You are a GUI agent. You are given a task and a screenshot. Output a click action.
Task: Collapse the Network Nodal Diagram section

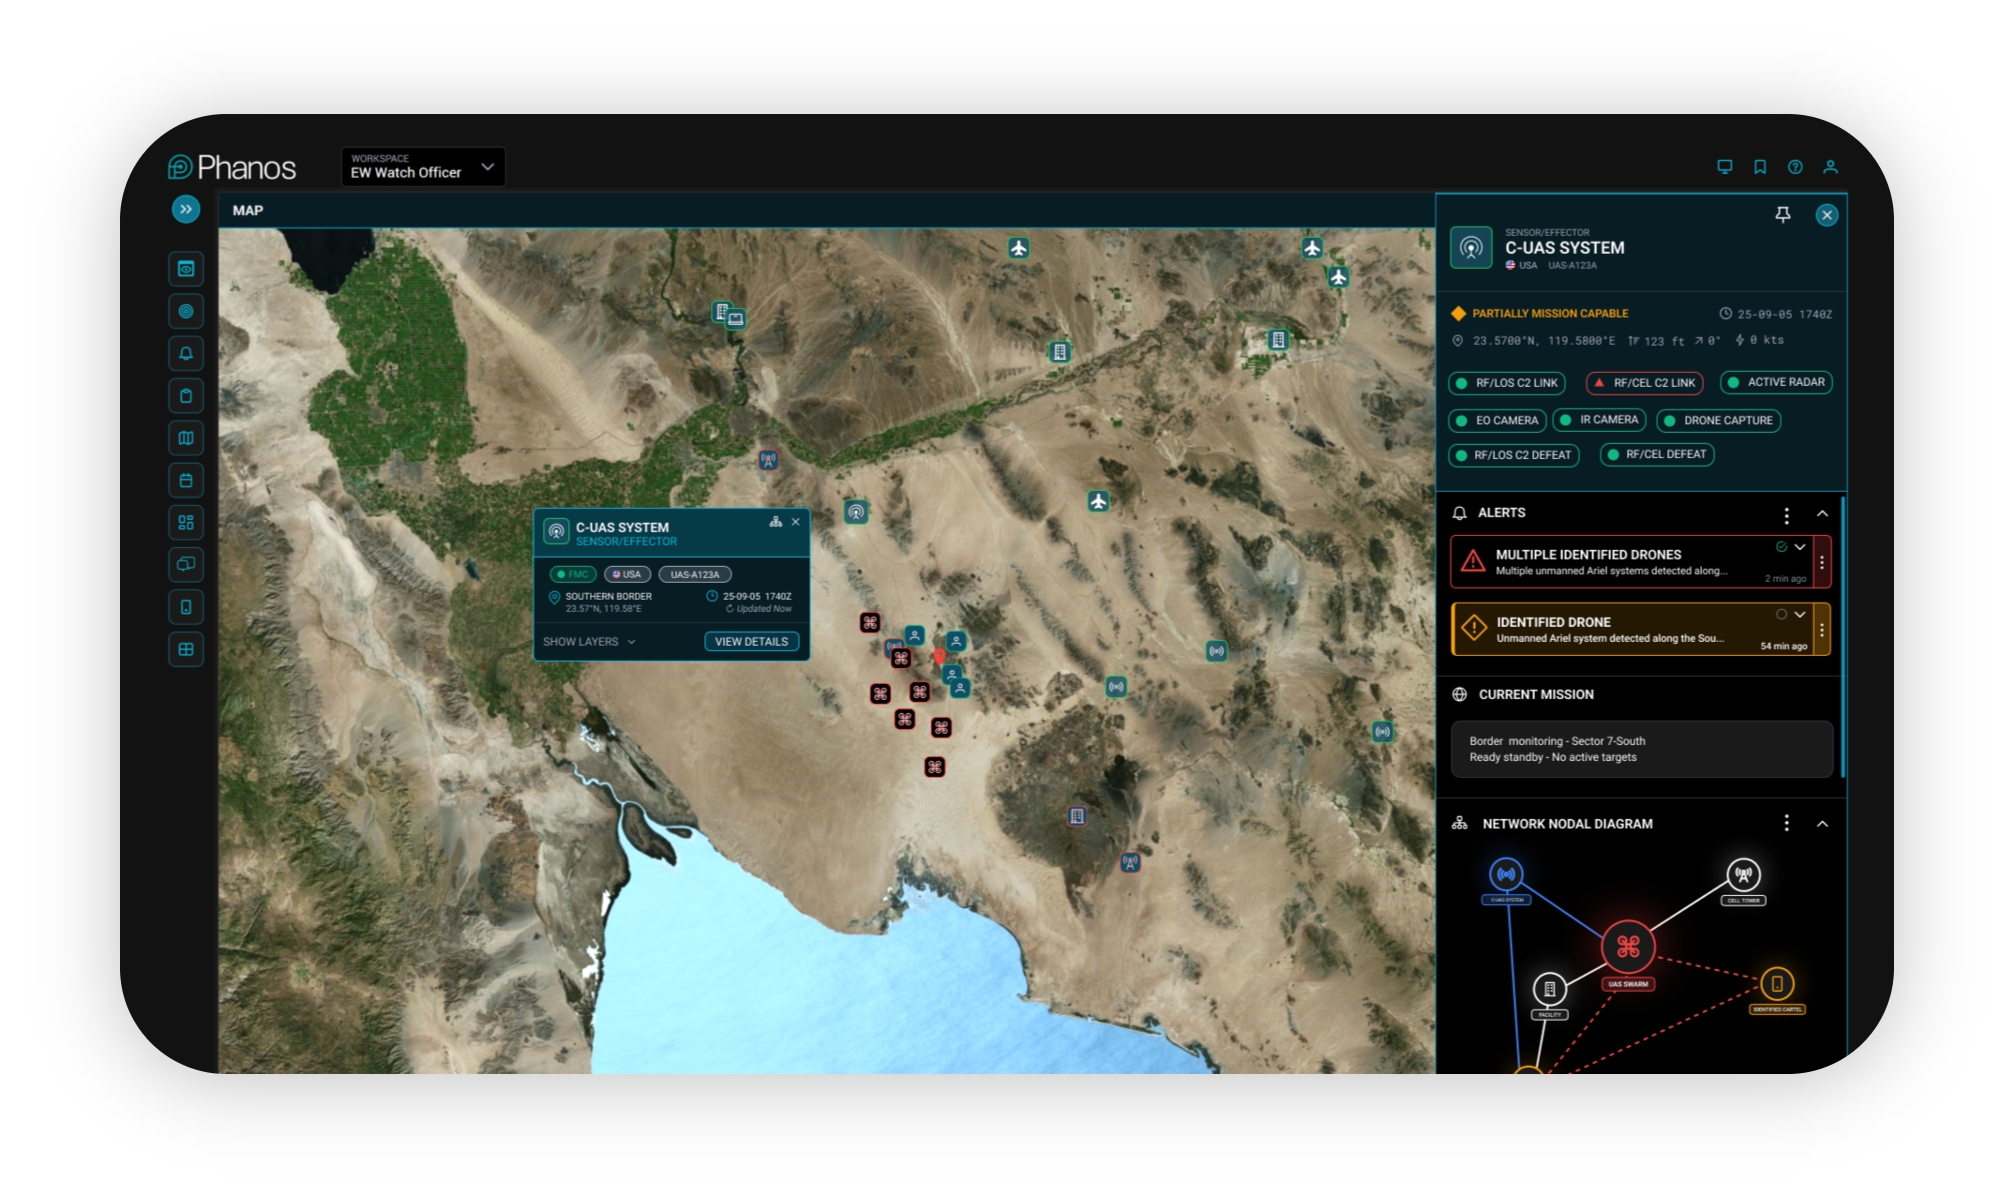1822,824
